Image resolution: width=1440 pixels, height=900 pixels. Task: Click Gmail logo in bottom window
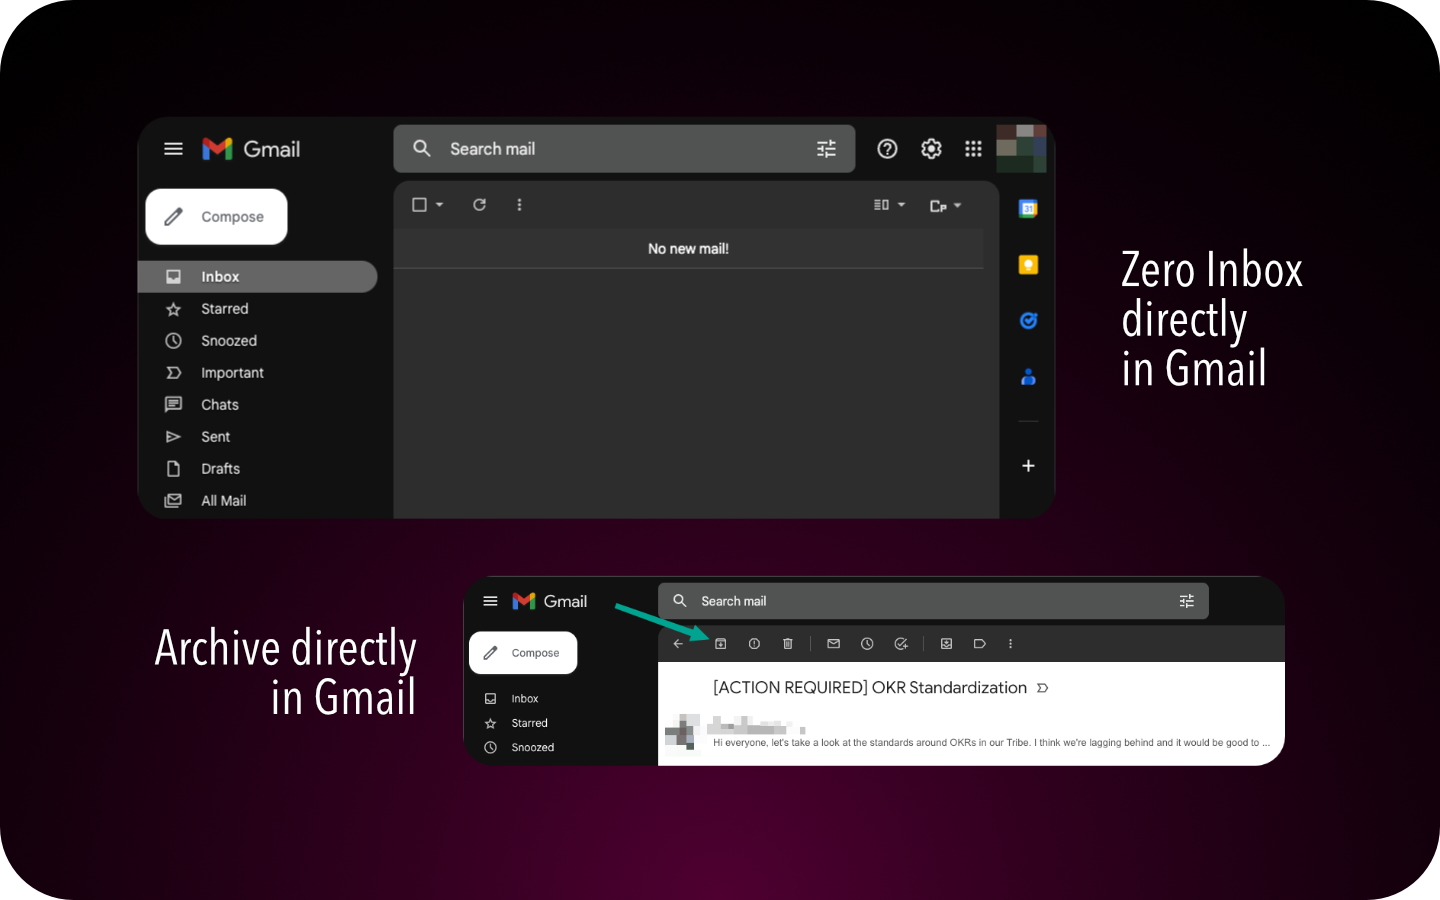pyautogui.click(x=549, y=601)
